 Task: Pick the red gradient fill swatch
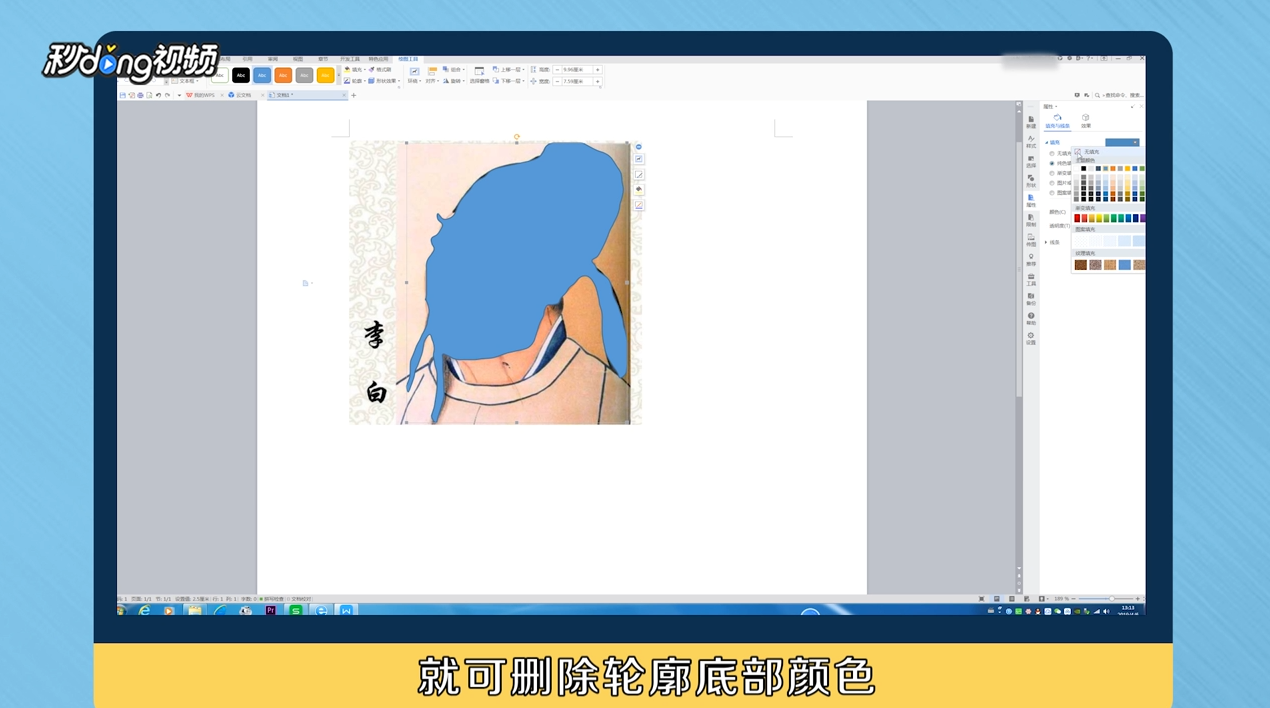1077,218
